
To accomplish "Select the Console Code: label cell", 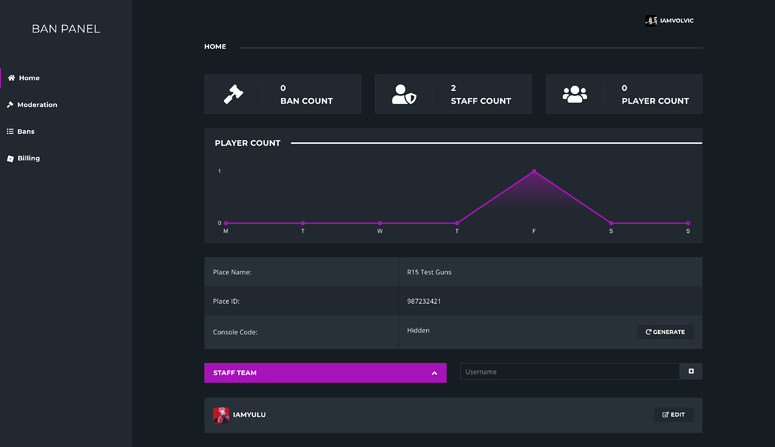I will click(301, 332).
